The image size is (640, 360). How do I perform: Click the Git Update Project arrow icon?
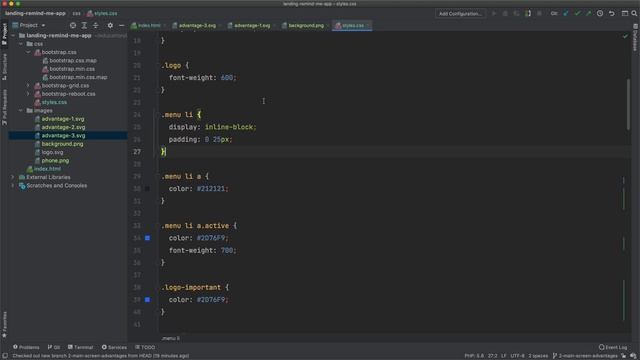[x=566, y=13]
